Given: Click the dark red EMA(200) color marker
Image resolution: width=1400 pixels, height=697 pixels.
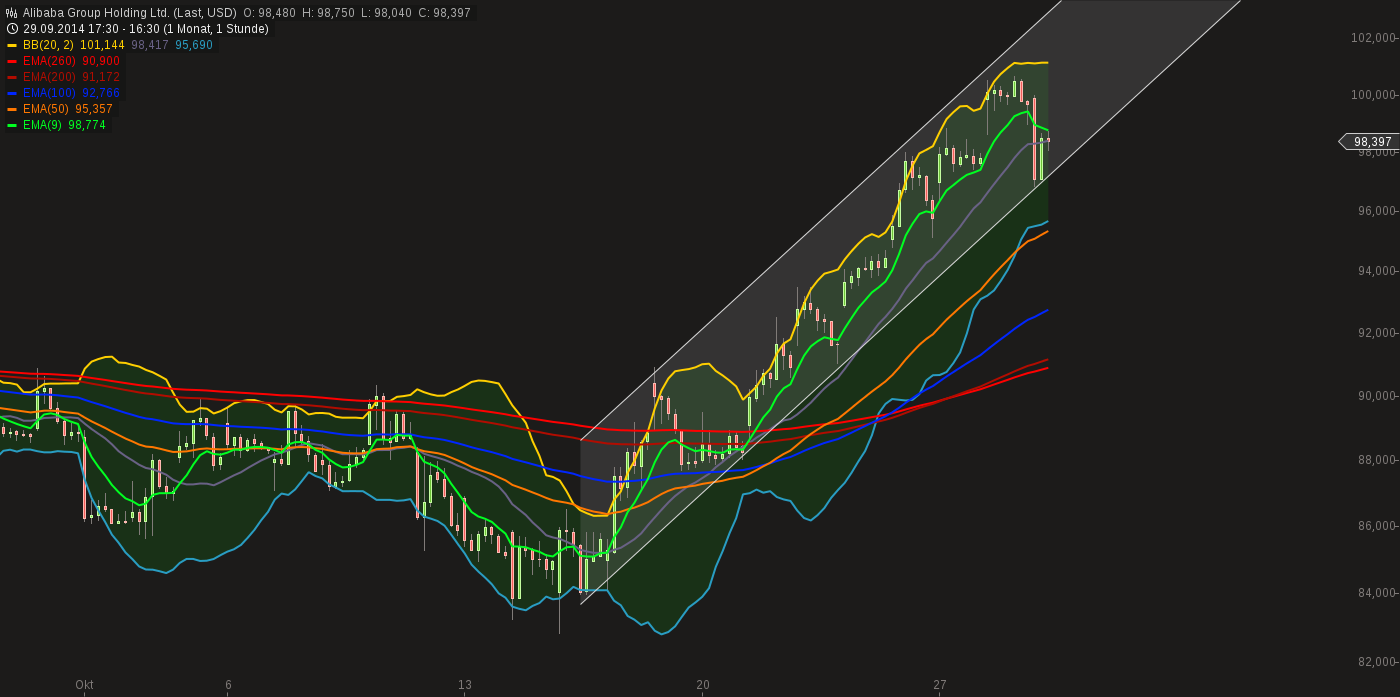Looking at the screenshot, I should click(12, 77).
